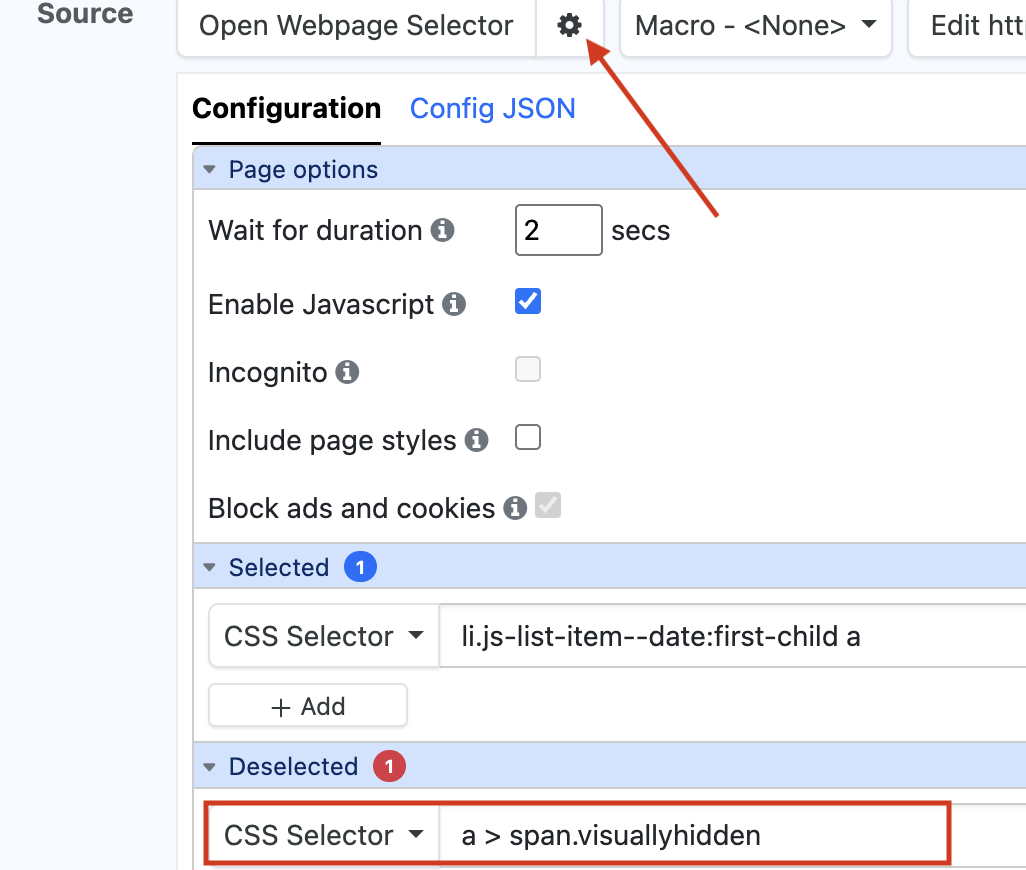Click info icon beside Wait for duration
Image resolution: width=1026 pixels, height=870 pixels.
pyautogui.click(x=442, y=231)
